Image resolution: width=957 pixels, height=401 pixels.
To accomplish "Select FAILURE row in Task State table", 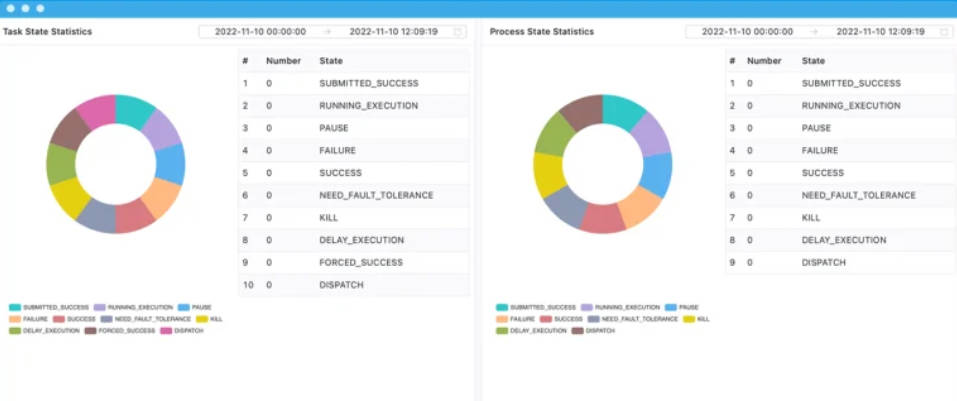I will tap(354, 150).
